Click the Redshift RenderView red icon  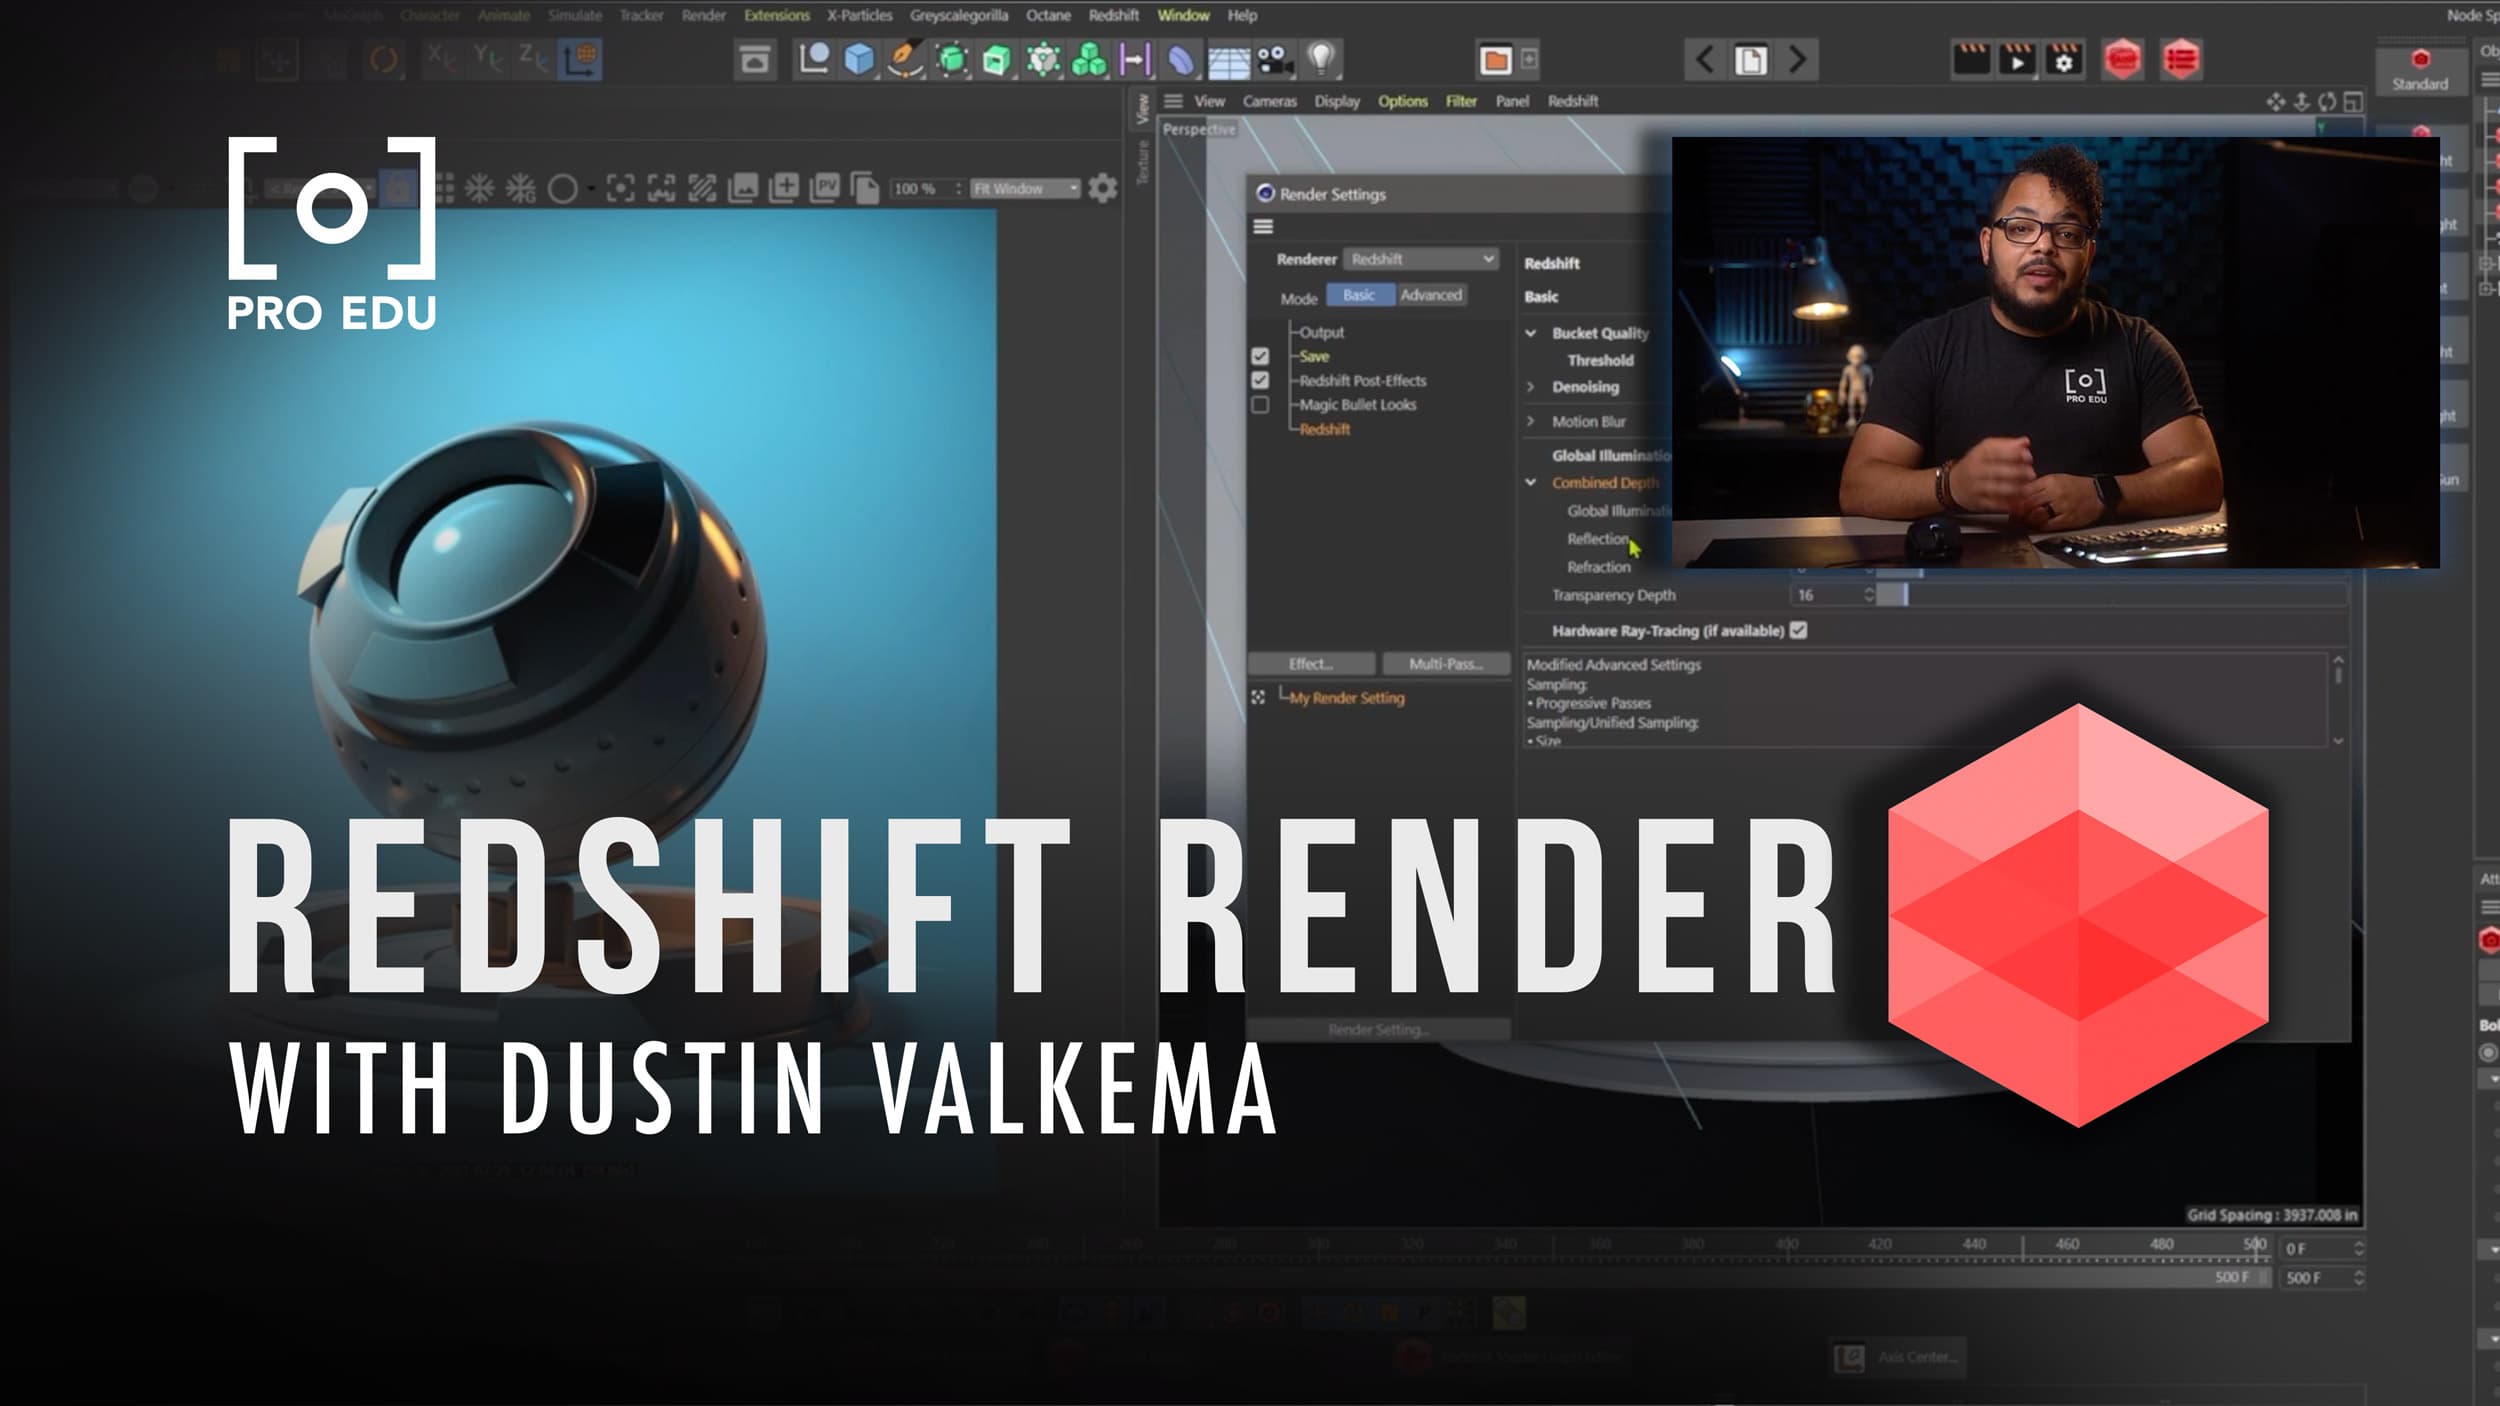[2122, 60]
